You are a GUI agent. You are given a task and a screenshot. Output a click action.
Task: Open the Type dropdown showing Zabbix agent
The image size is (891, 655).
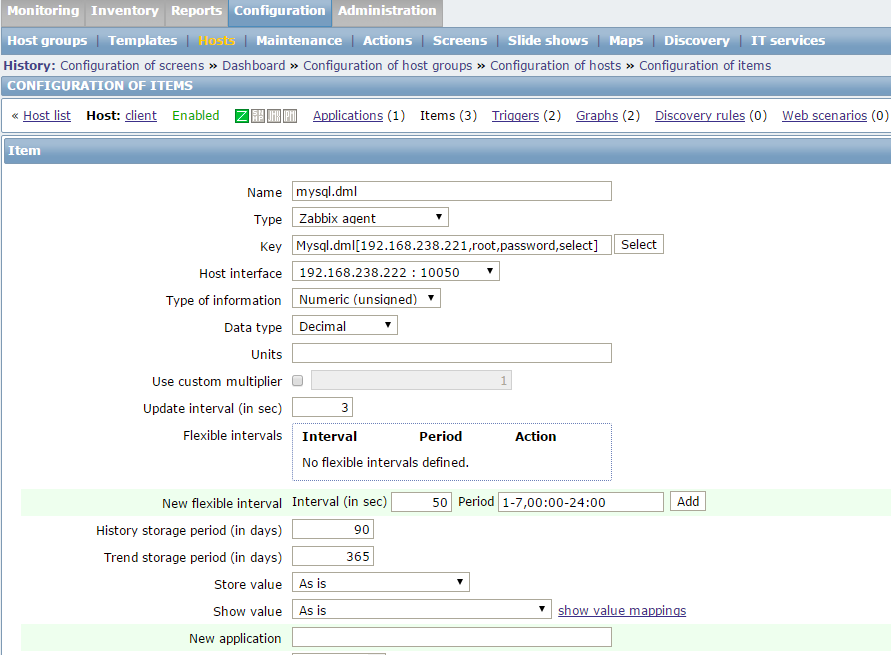tap(370, 218)
